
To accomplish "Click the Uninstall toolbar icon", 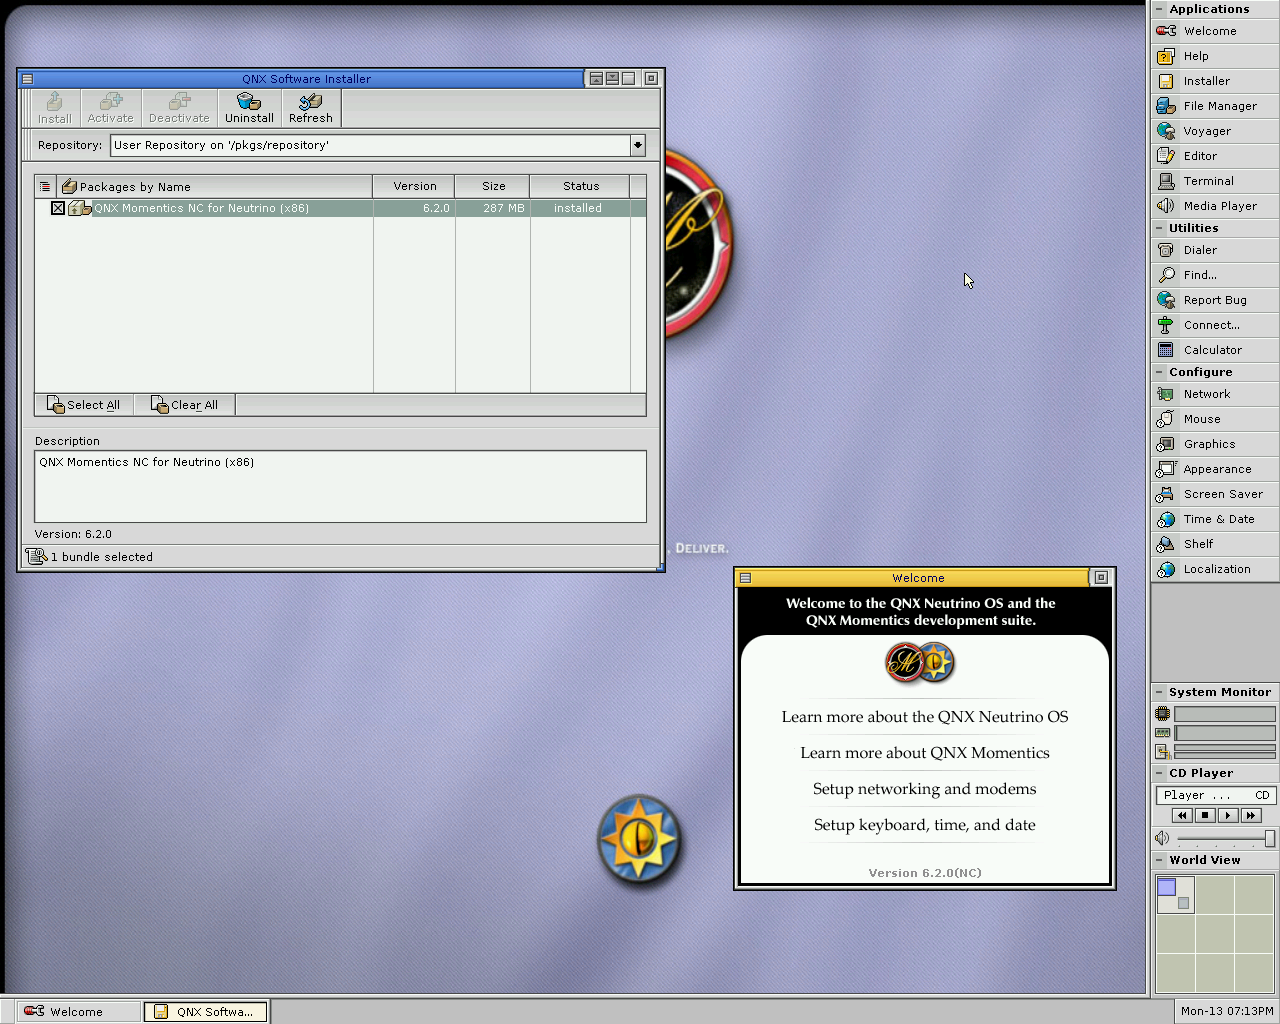I will coord(249,108).
